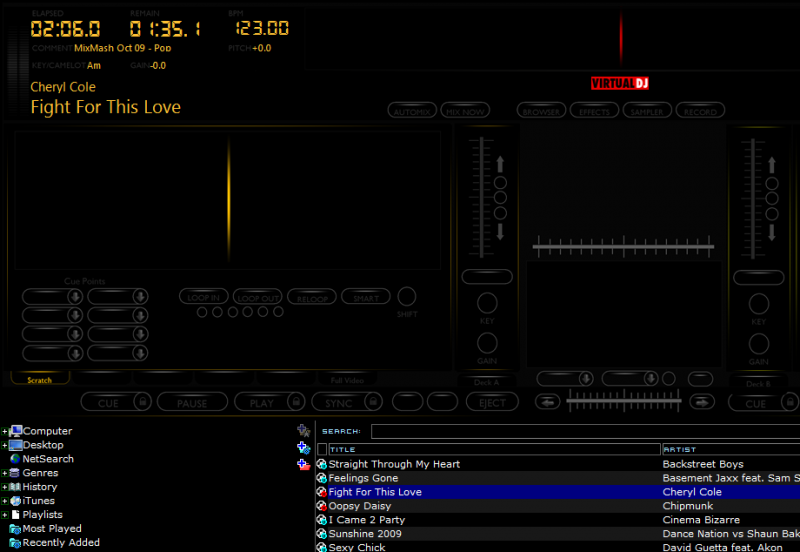
Task: Open the RECORD panel
Action: (700, 111)
